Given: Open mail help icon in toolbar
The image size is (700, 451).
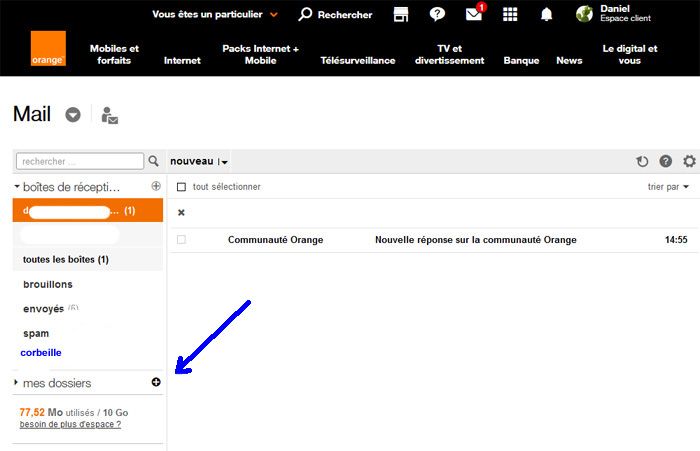Looking at the screenshot, I should click(x=666, y=161).
